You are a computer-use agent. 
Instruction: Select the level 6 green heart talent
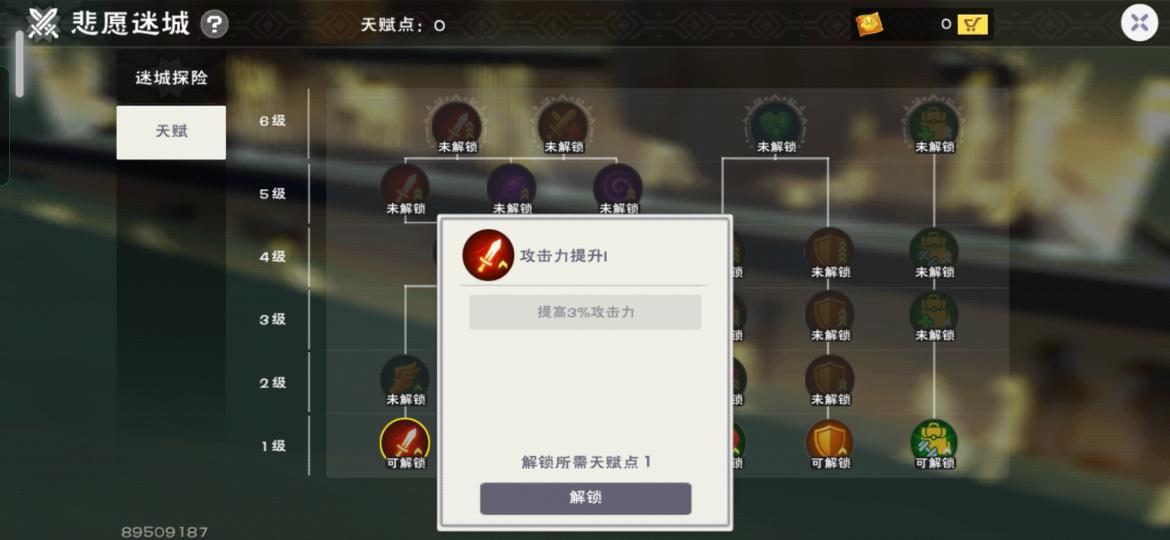775,125
